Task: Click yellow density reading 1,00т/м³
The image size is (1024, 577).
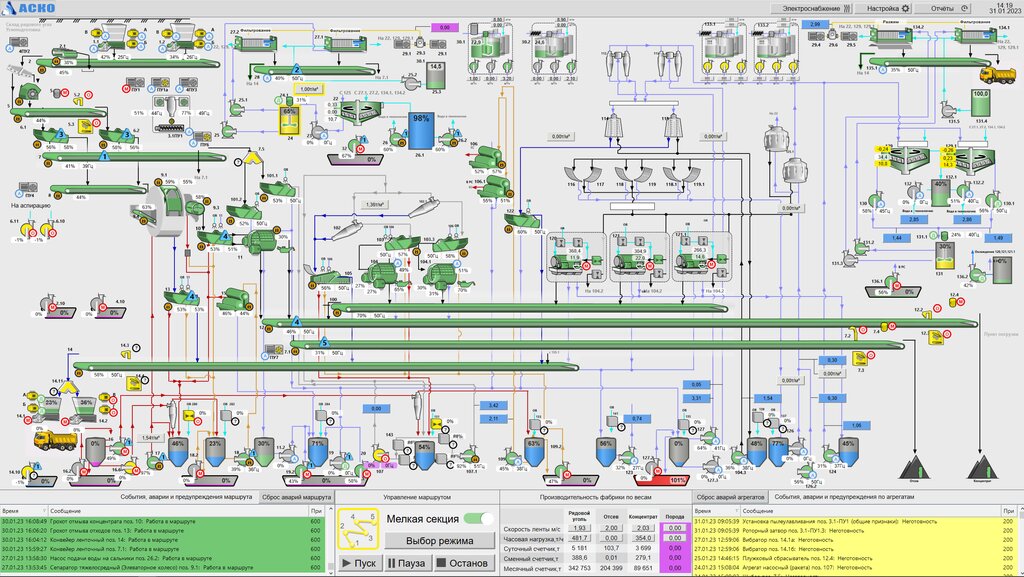Action: [x=308, y=89]
